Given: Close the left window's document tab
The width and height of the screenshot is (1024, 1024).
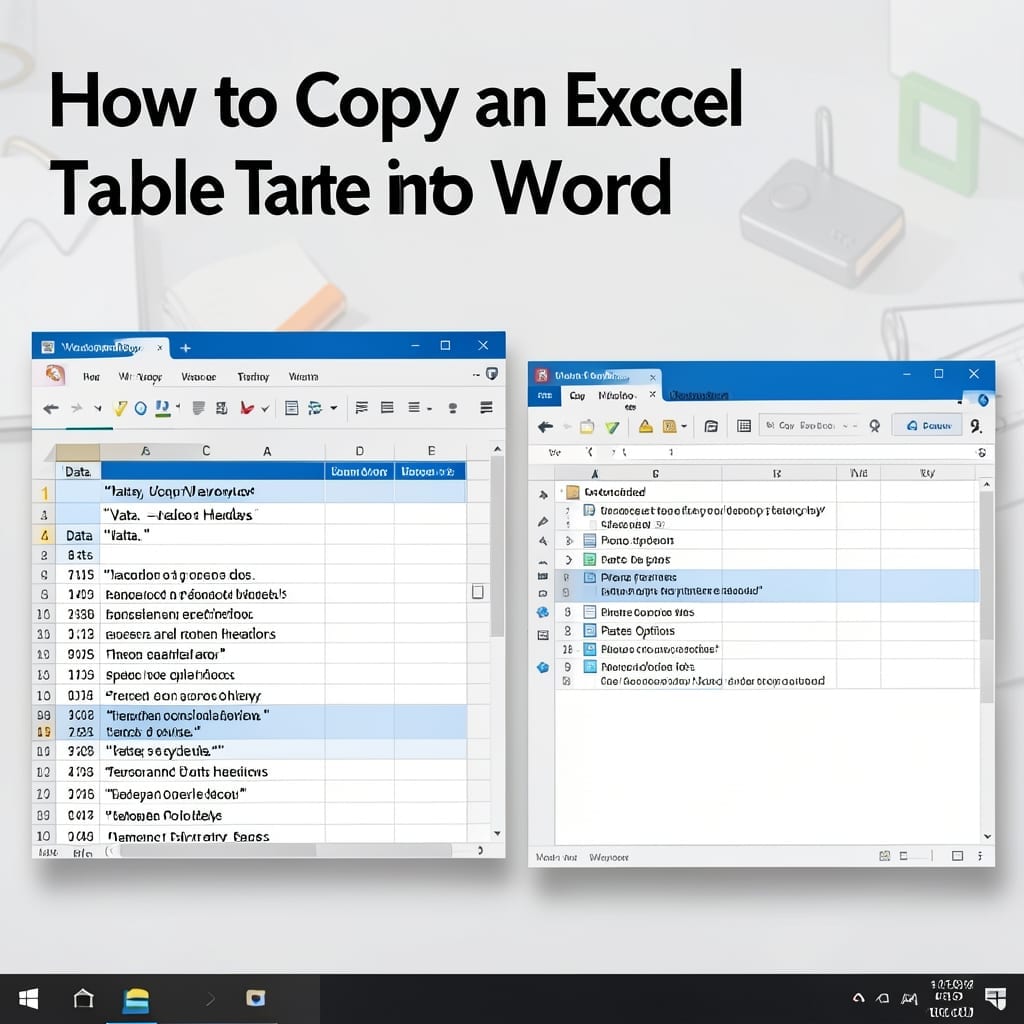Looking at the screenshot, I should tap(159, 348).
